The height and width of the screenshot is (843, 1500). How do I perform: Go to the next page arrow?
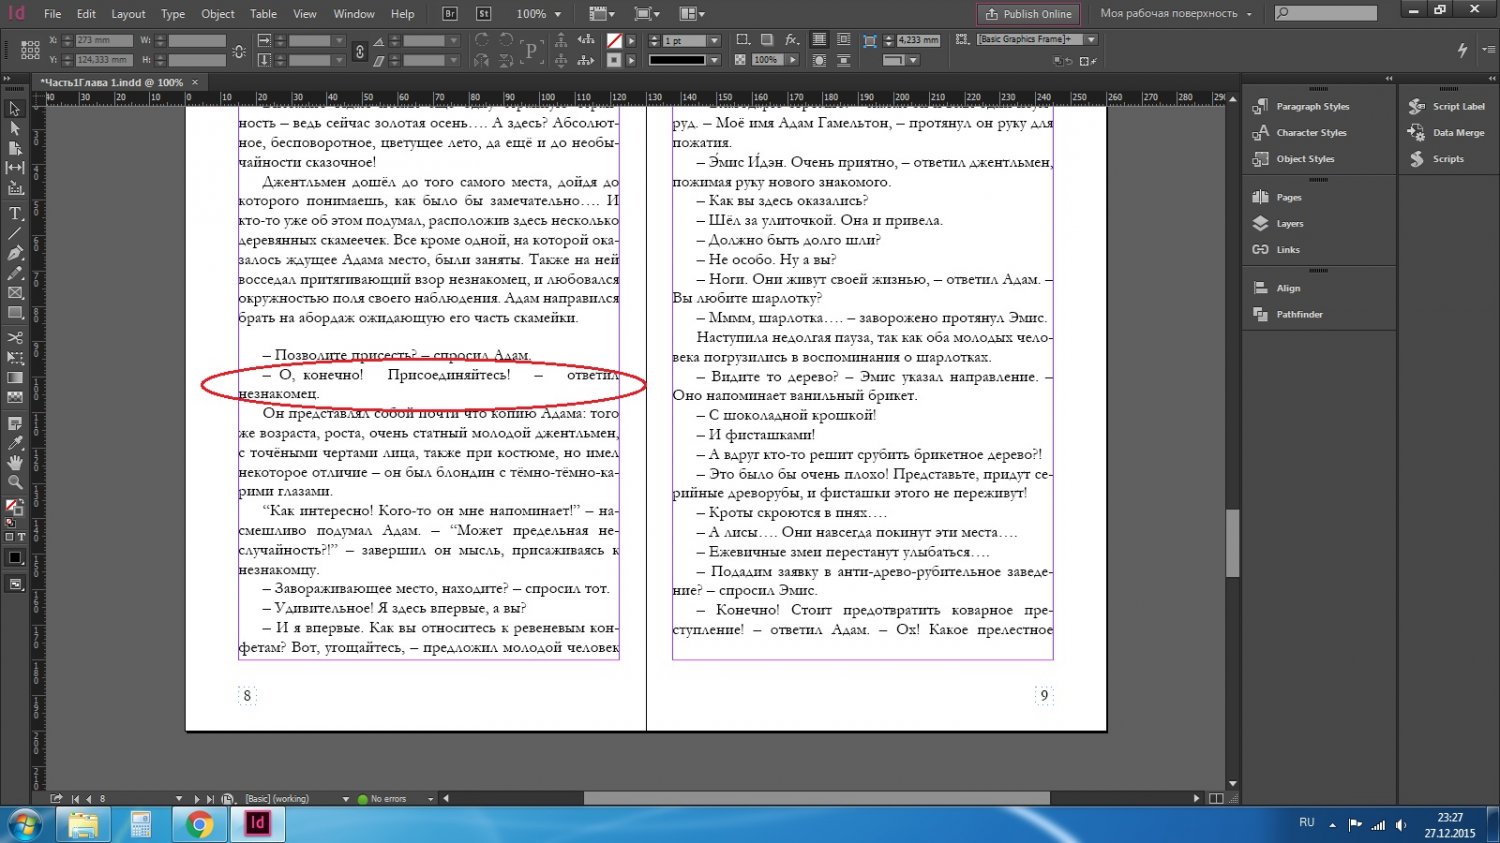[x=197, y=799]
